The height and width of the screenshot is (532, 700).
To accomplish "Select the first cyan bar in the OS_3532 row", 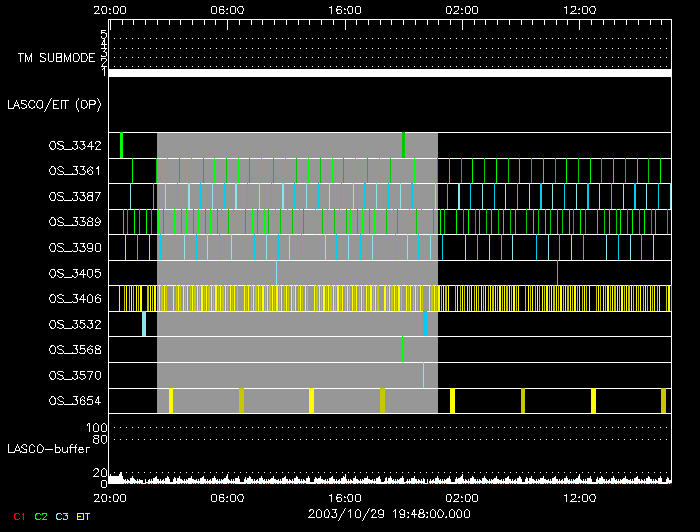I will tap(144, 323).
